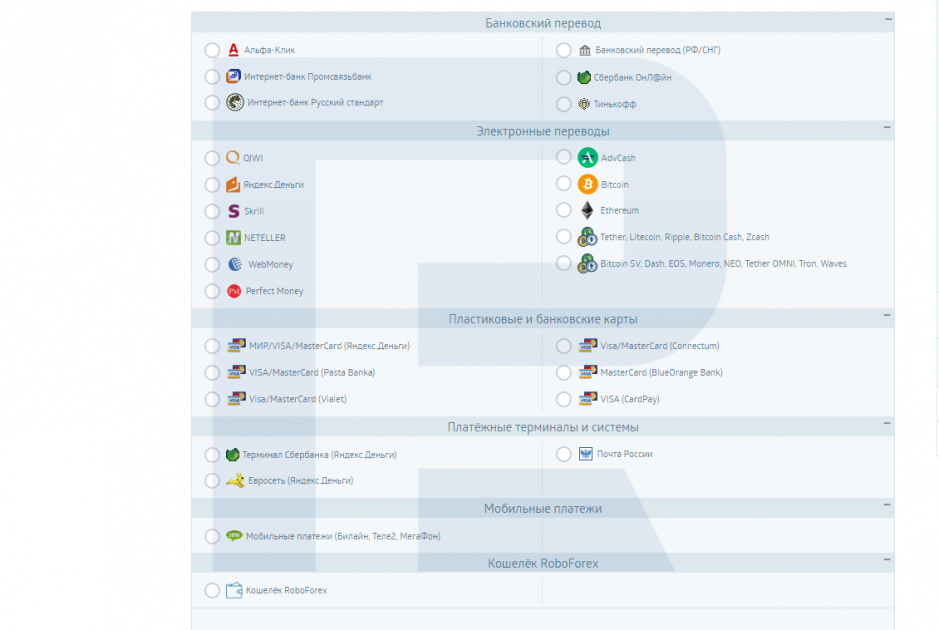Click the Почта России logo
This screenshot has width=939, height=630.
(585, 454)
